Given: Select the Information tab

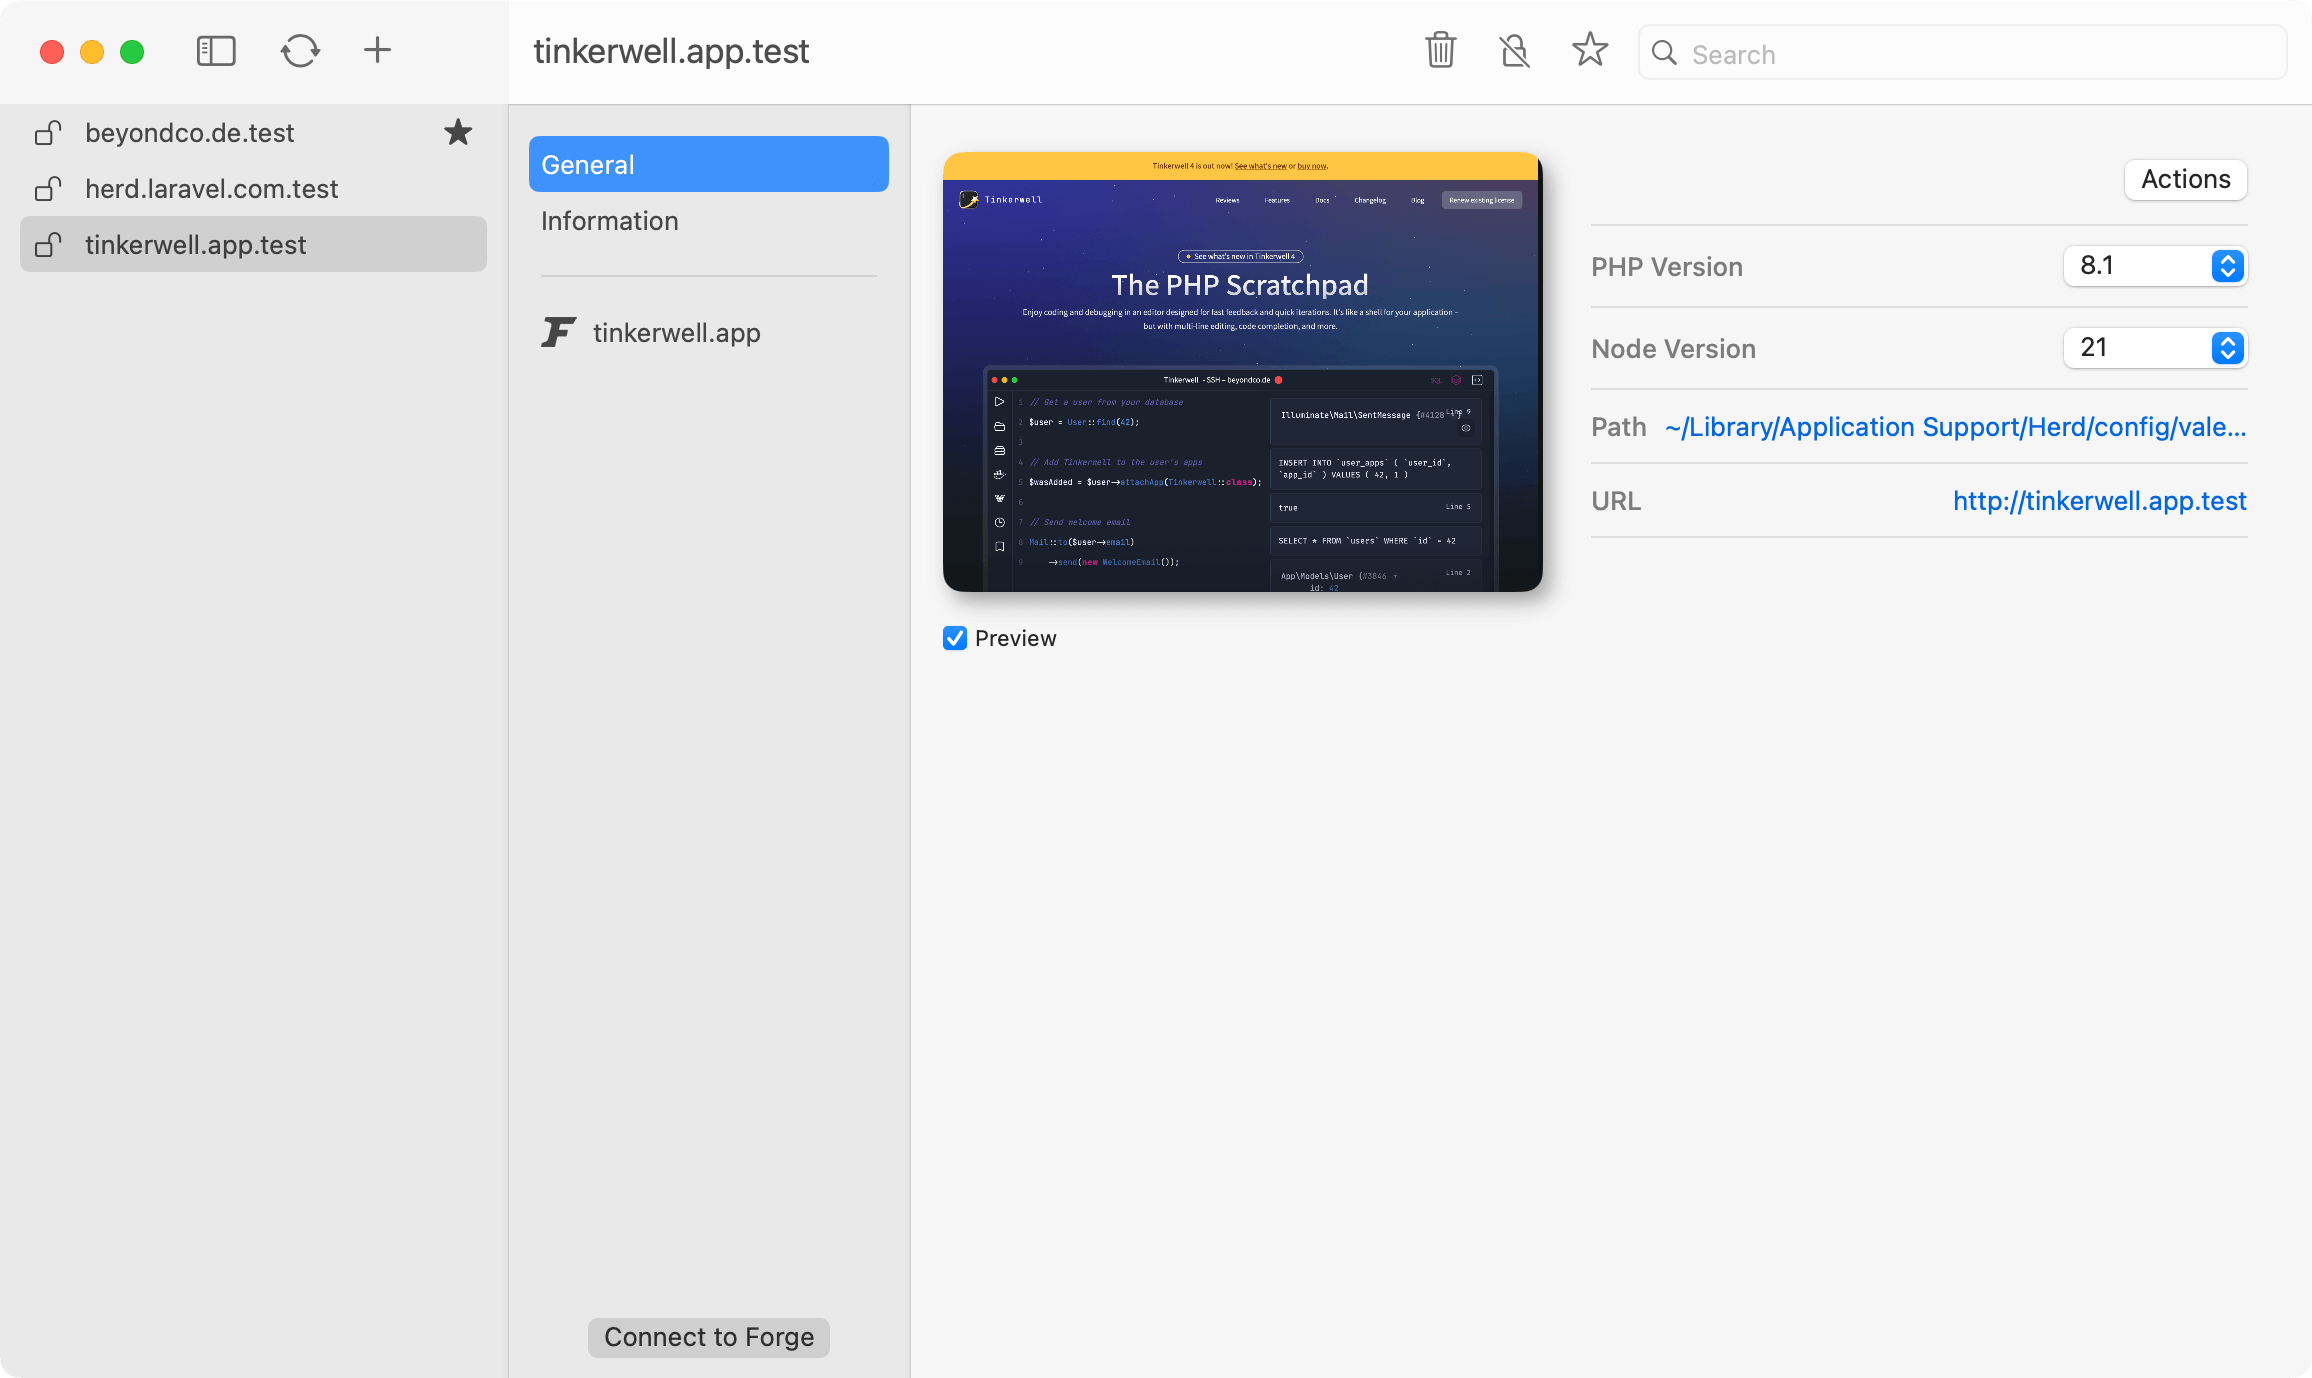Looking at the screenshot, I should tap(612, 220).
